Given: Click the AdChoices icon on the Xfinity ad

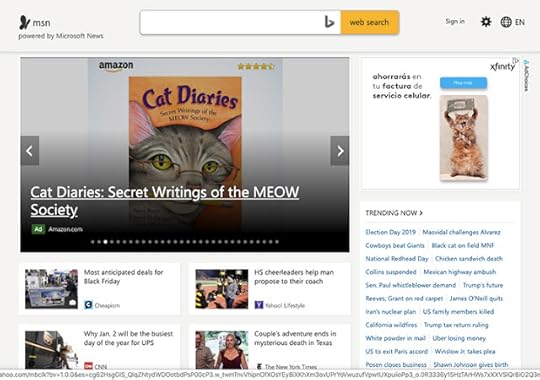Looking at the screenshot, I should (526, 75).
